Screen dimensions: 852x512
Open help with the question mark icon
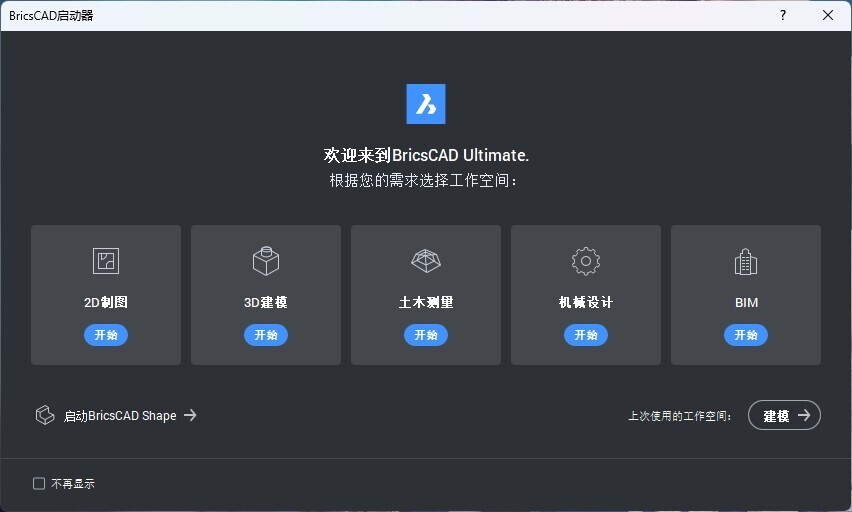(x=782, y=15)
